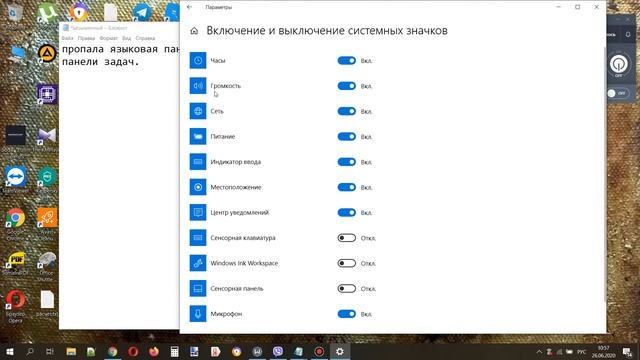Viewport: 640px width, 360px height.
Task: Open Chrome from the taskbar
Action: 112,351
